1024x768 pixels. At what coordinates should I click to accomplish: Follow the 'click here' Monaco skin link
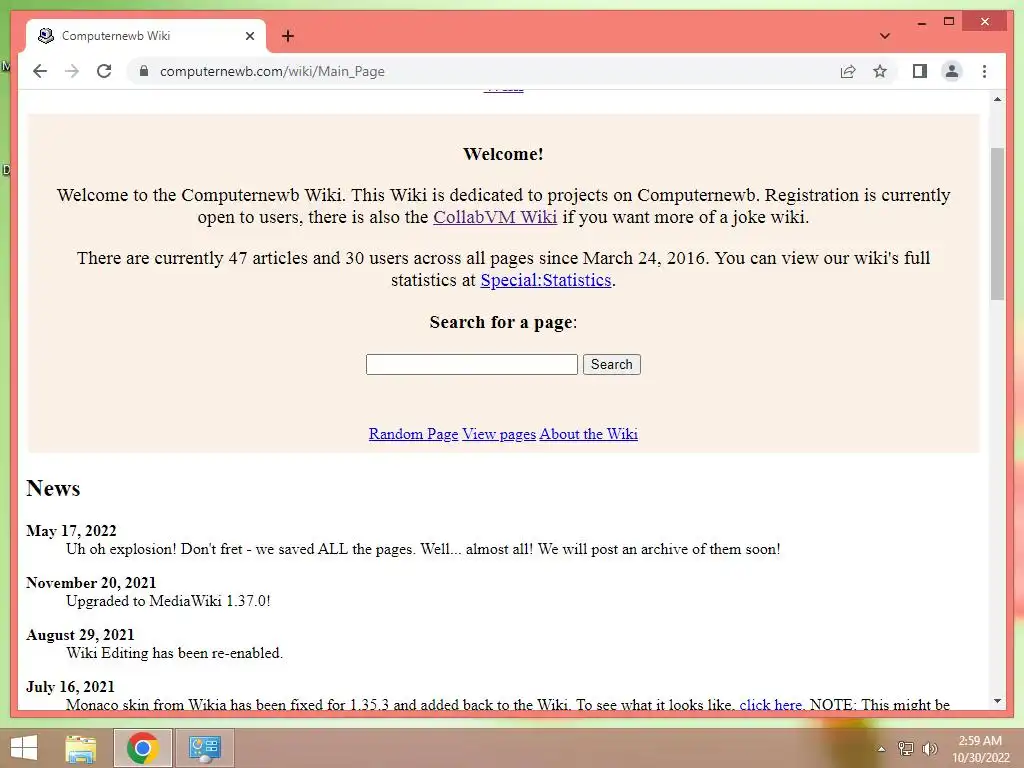771,705
